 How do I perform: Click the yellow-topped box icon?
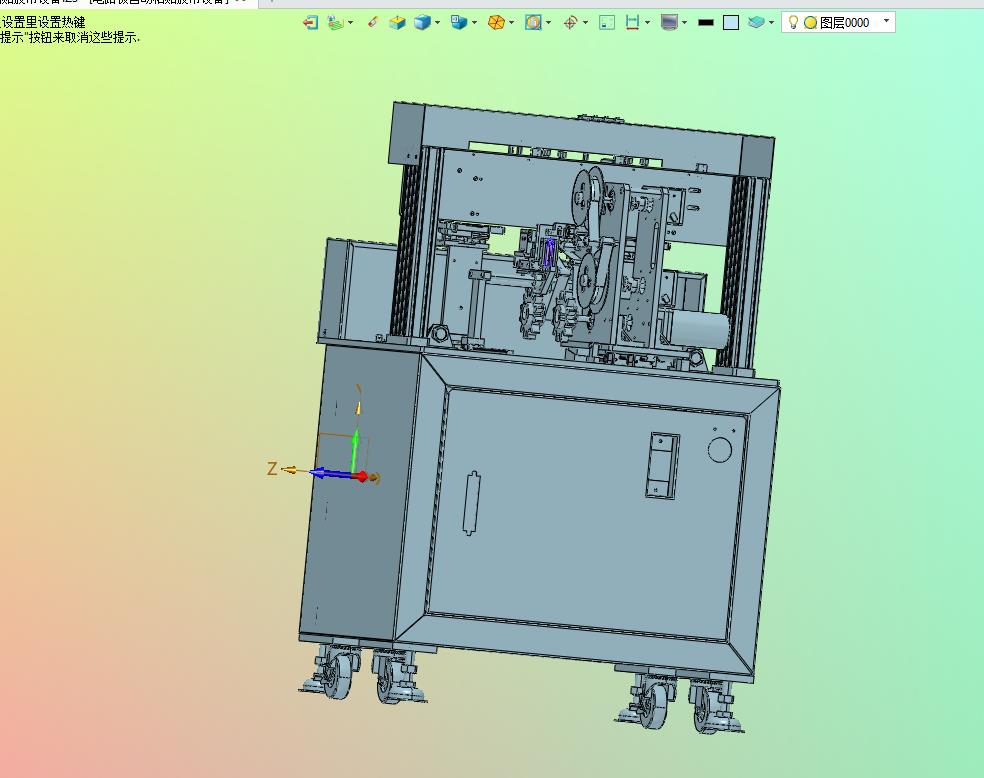[x=397, y=22]
